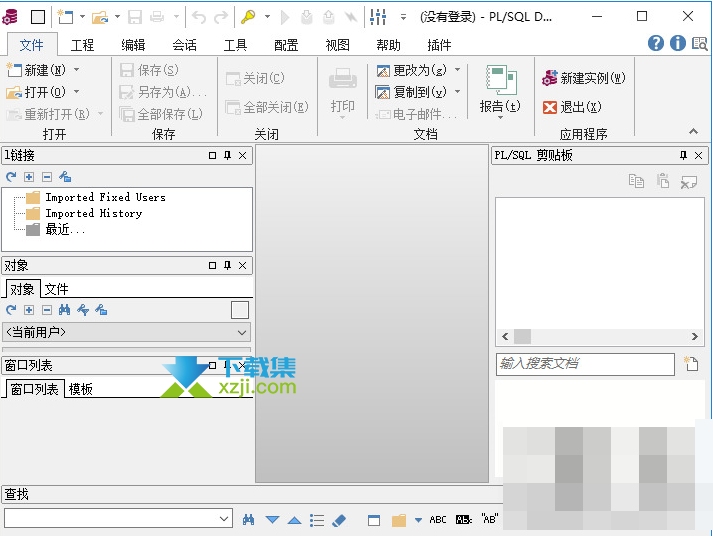Click the New document icon in quick toolbar
This screenshot has width=713, height=536.
[65, 17]
